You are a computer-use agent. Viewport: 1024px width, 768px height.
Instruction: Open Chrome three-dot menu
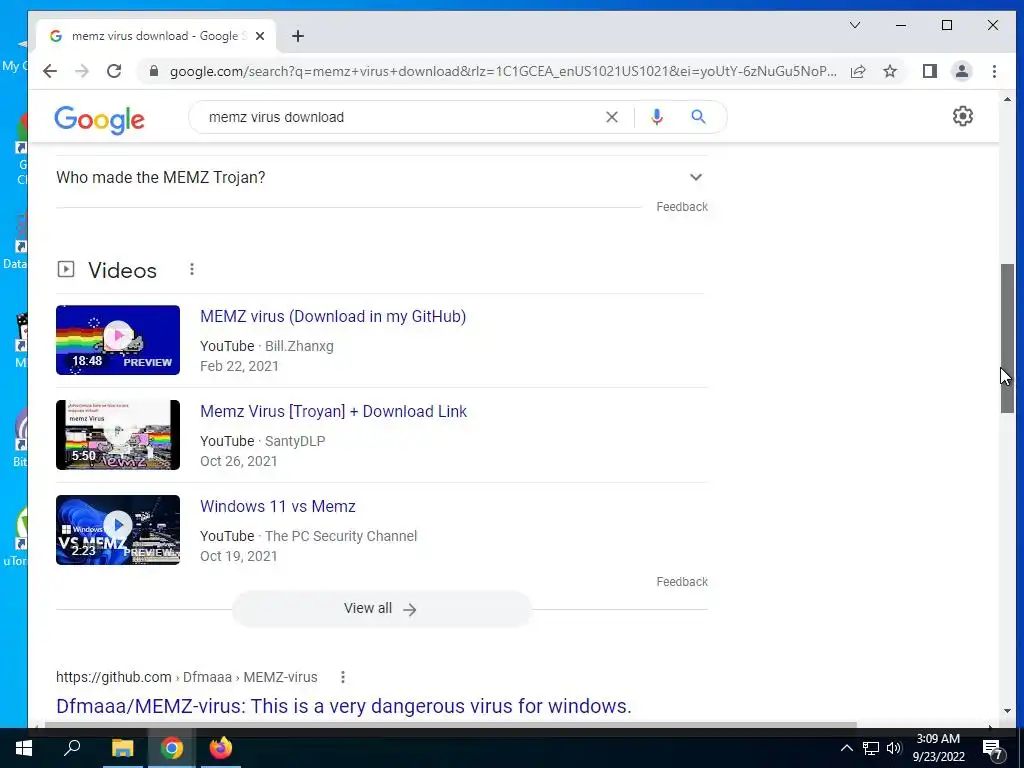click(994, 71)
